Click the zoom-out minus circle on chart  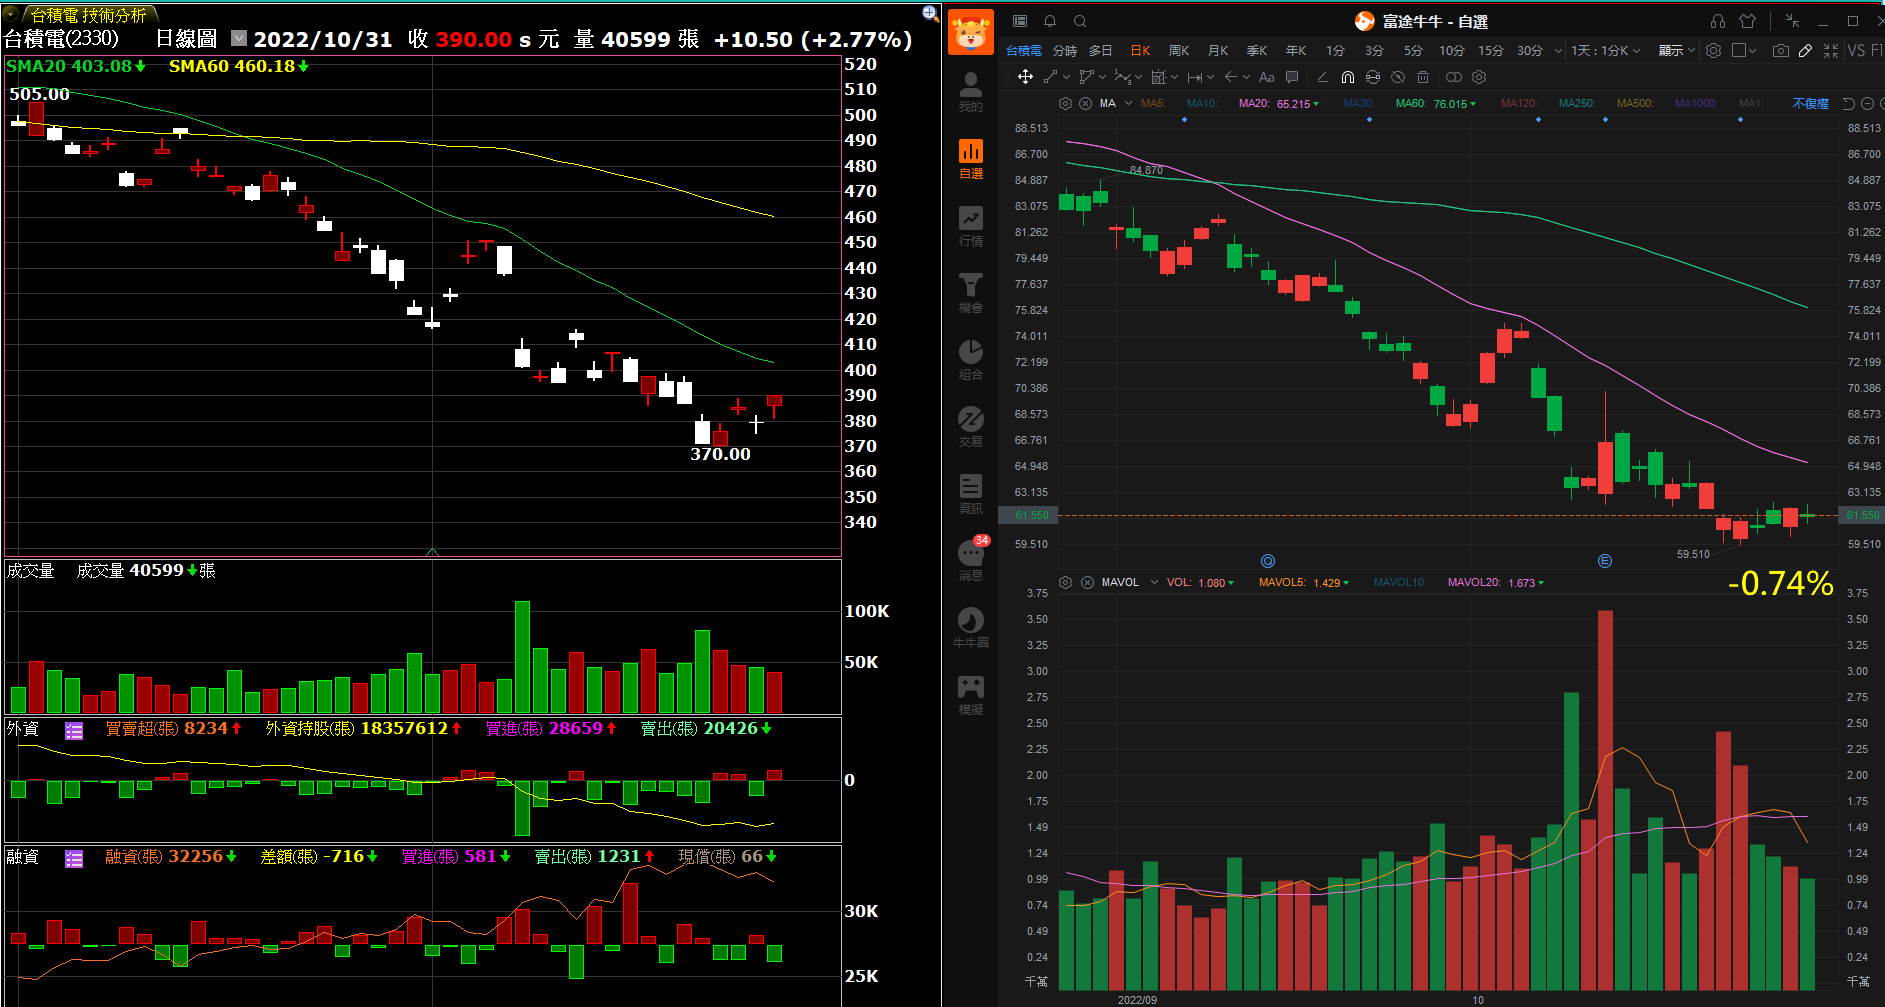[1867, 103]
